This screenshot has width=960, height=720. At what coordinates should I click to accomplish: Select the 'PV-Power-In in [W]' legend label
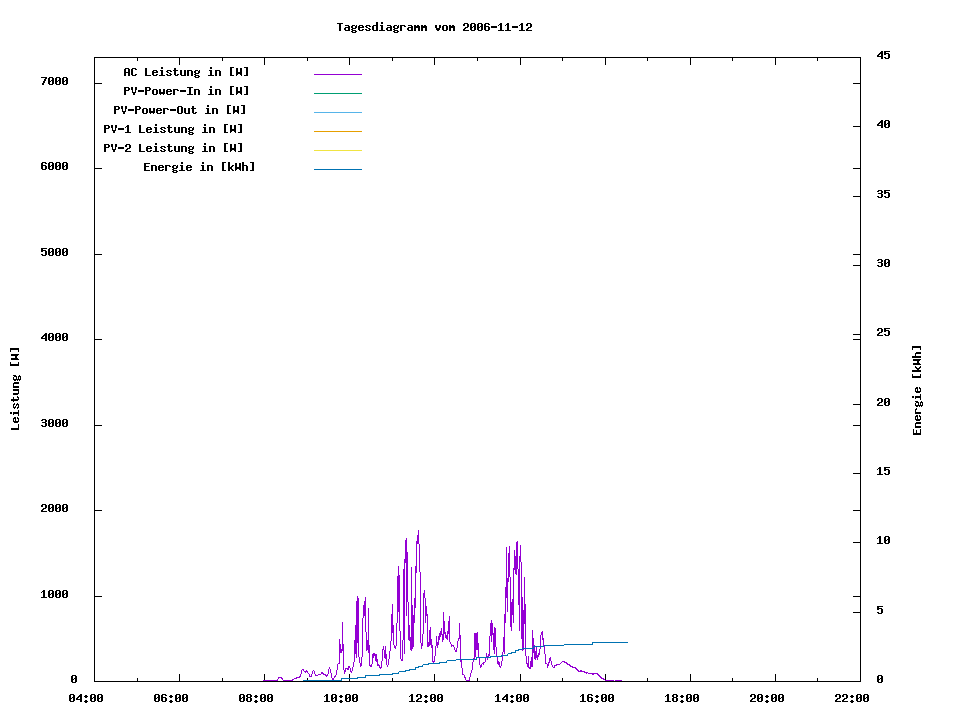pyautogui.click(x=186, y=91)
